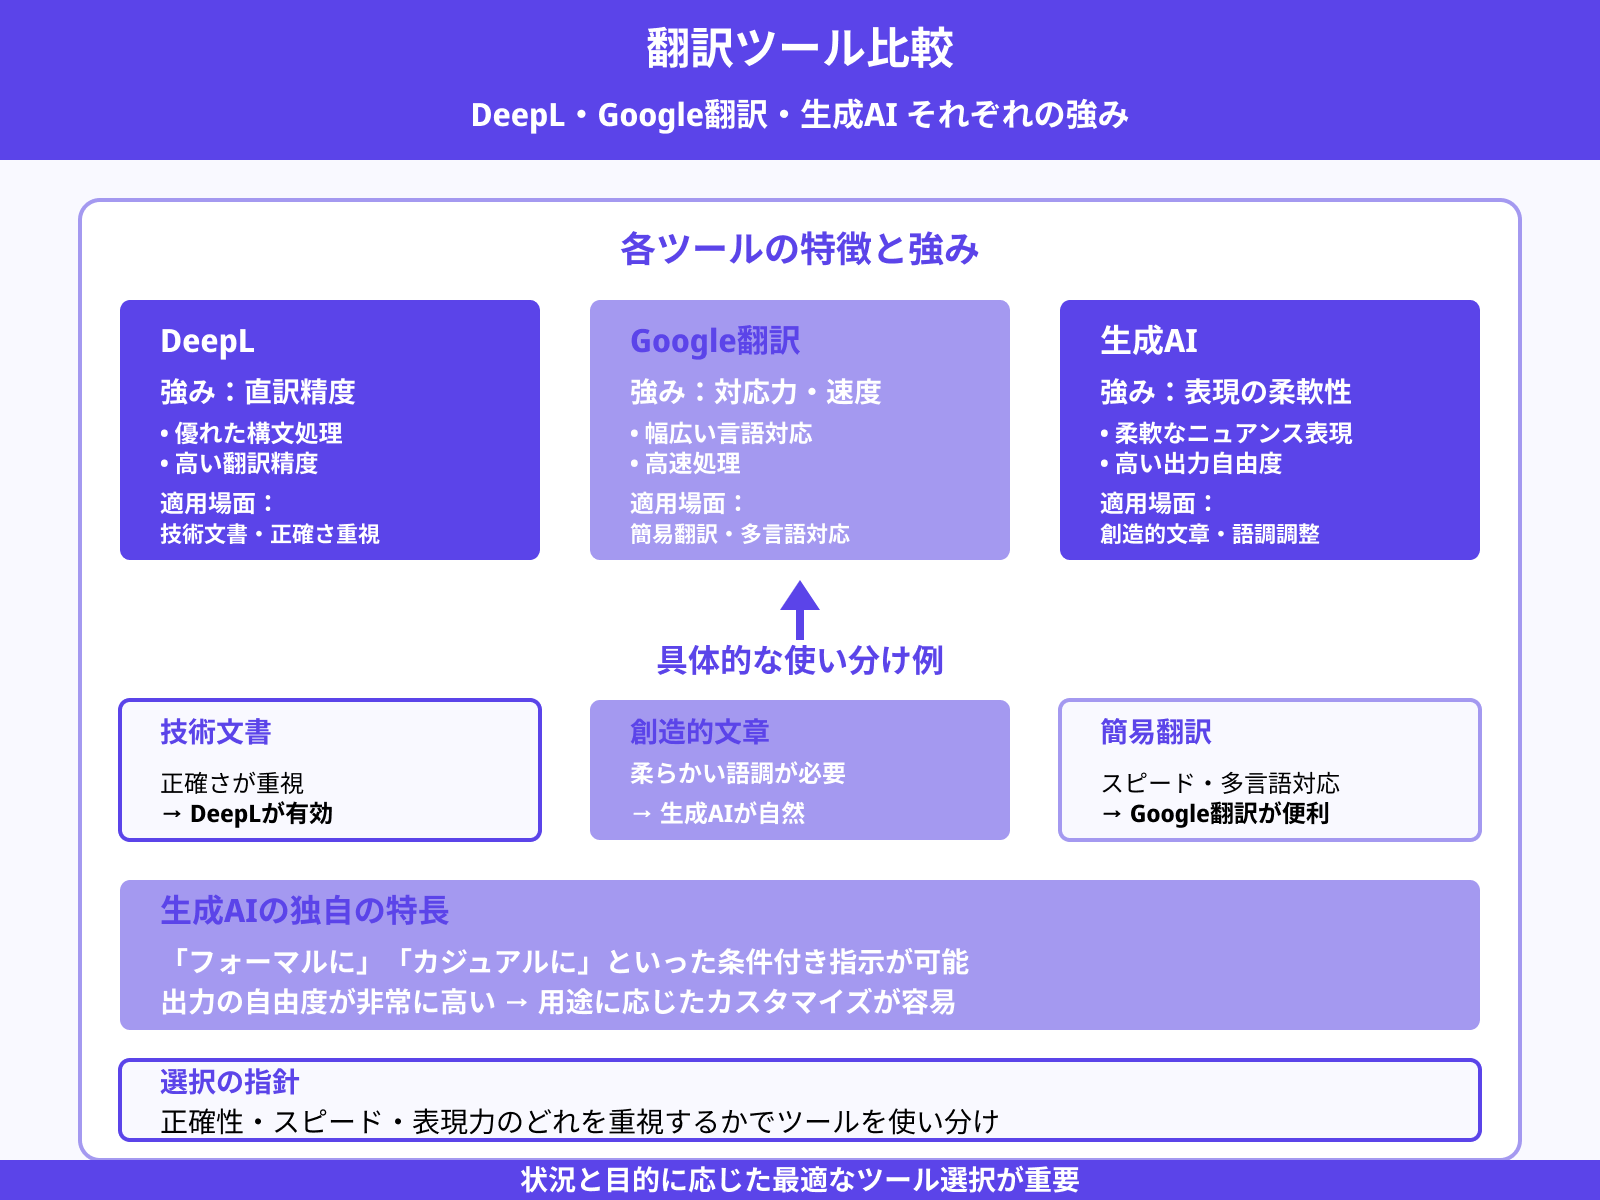Select the 生成AI feature card

coord(1270,430)
